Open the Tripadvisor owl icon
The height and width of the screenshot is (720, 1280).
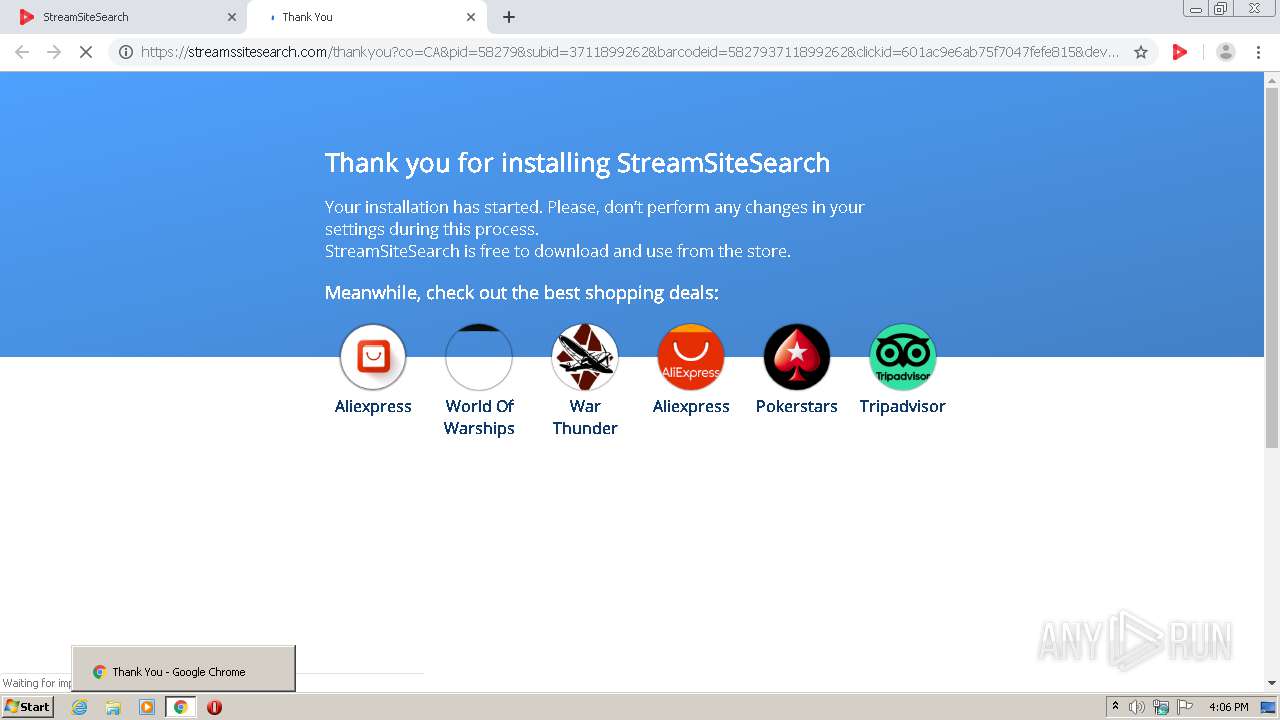[903, 357]
